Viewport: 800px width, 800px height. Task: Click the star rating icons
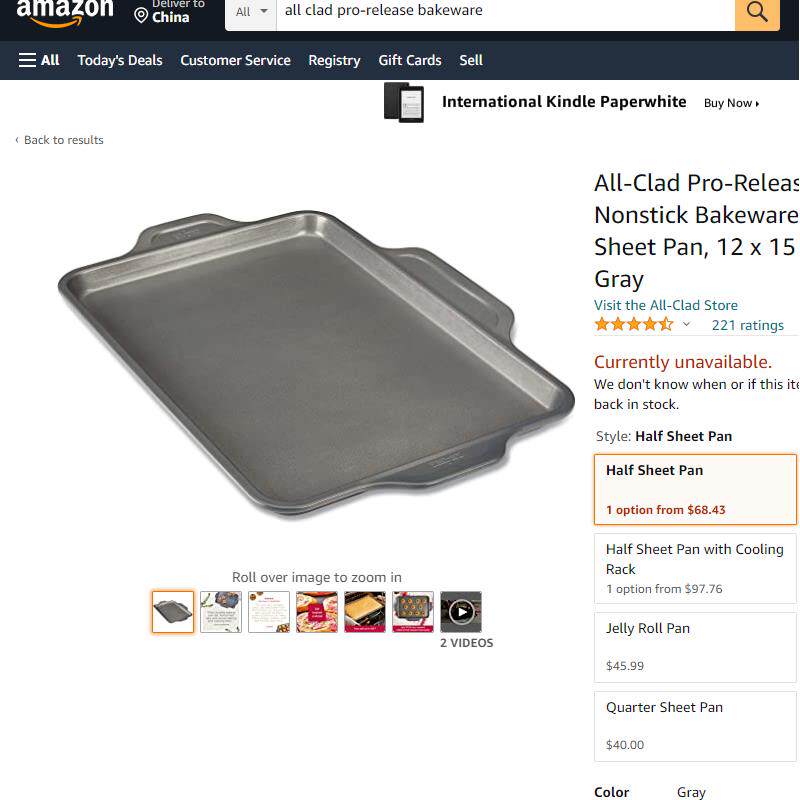634,324
